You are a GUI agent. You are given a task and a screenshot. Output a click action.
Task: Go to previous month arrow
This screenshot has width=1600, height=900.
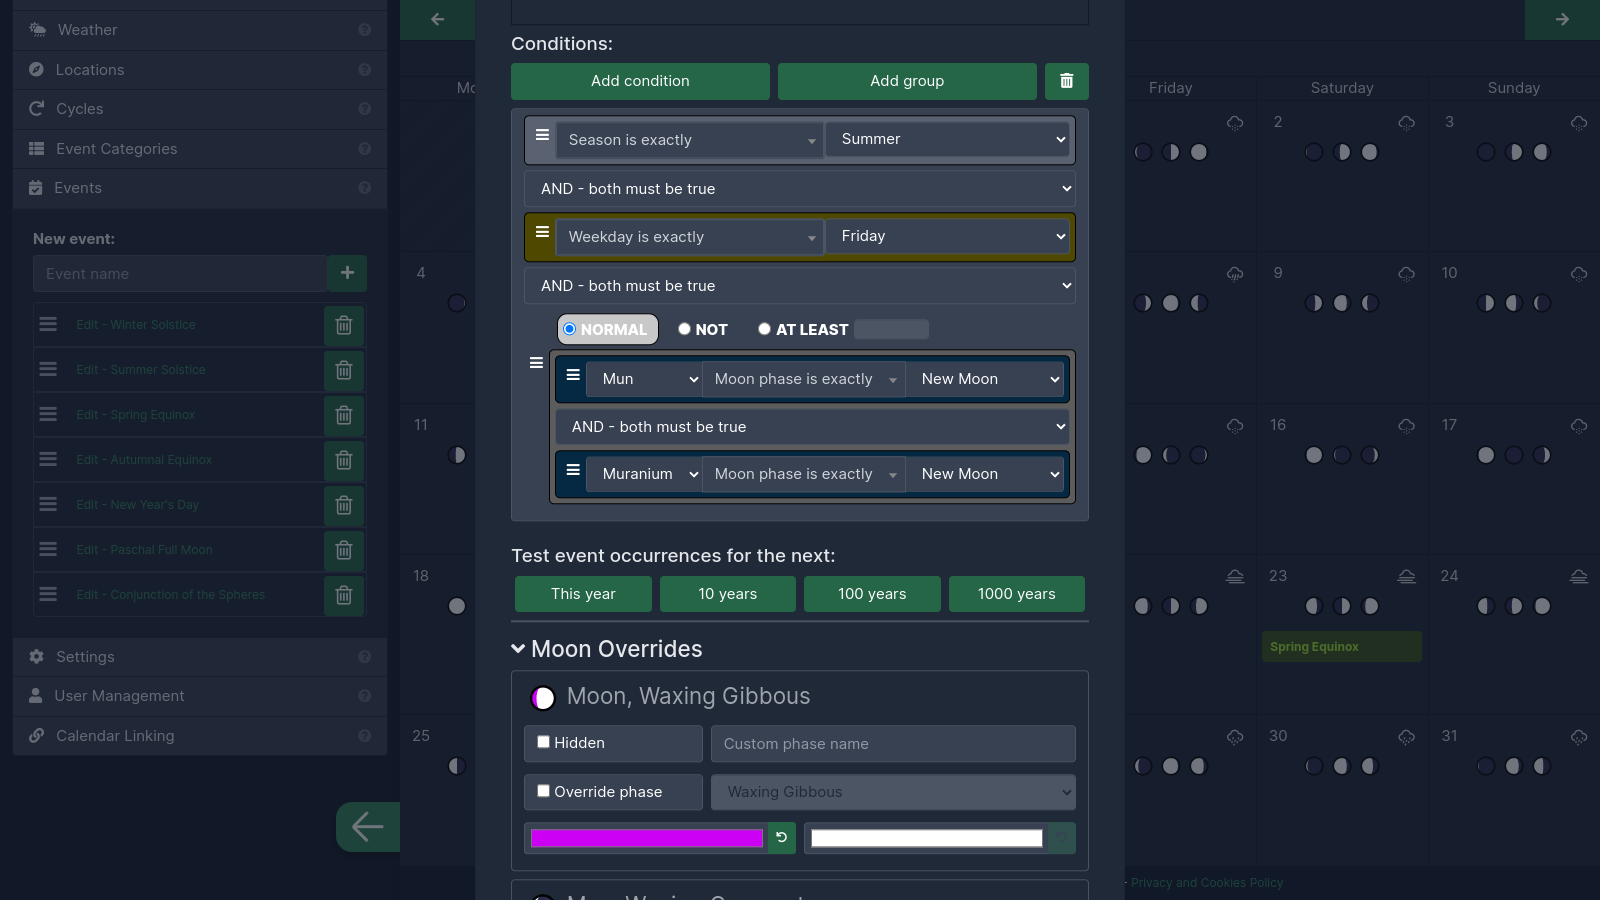click(437, 19)
